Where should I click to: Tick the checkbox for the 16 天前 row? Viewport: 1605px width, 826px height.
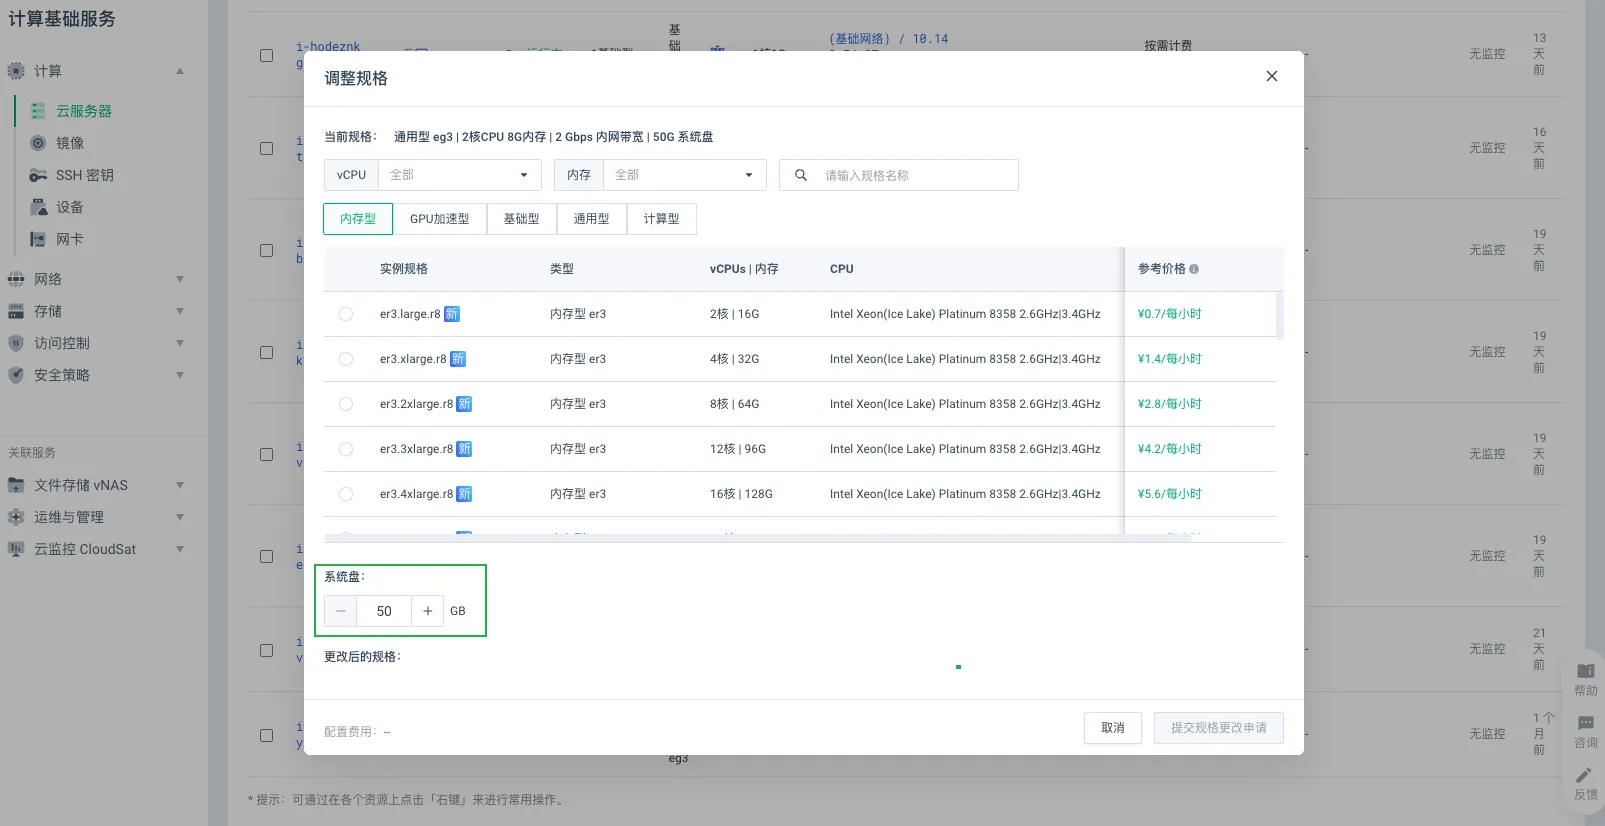coord(267,148)
